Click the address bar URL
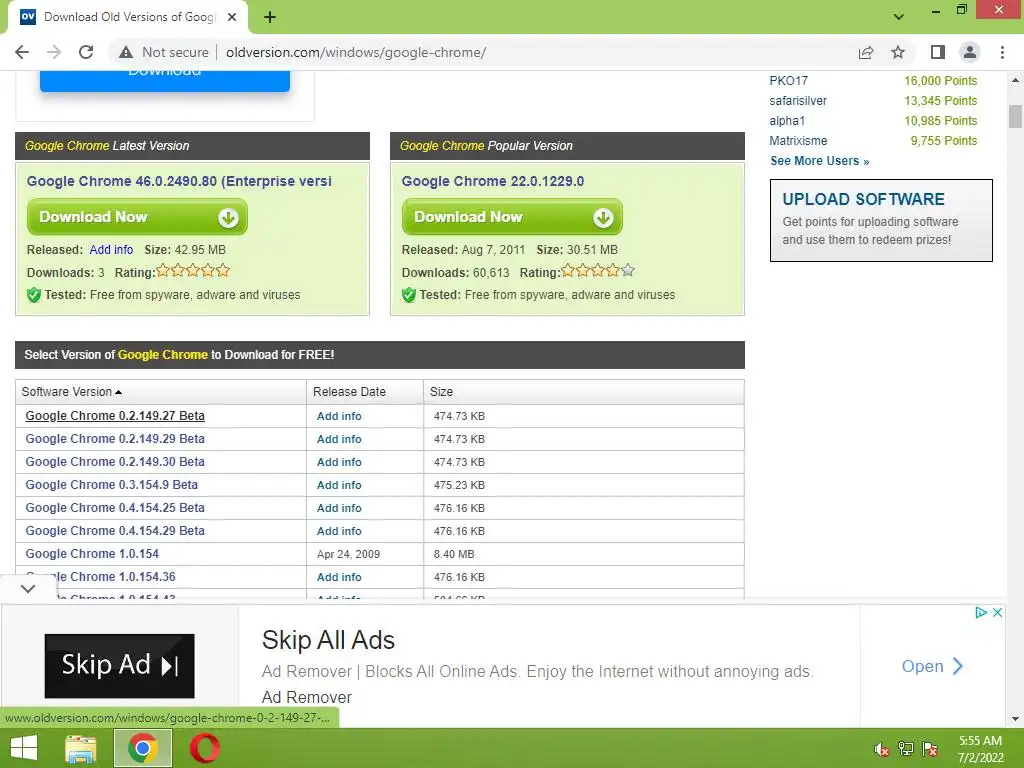This screenshot has height=768, width=1024. coord(356,52)
